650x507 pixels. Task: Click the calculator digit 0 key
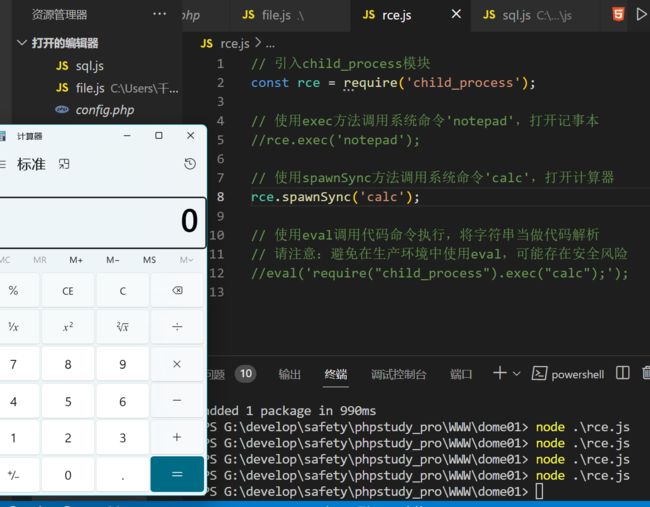pos(68,474)
